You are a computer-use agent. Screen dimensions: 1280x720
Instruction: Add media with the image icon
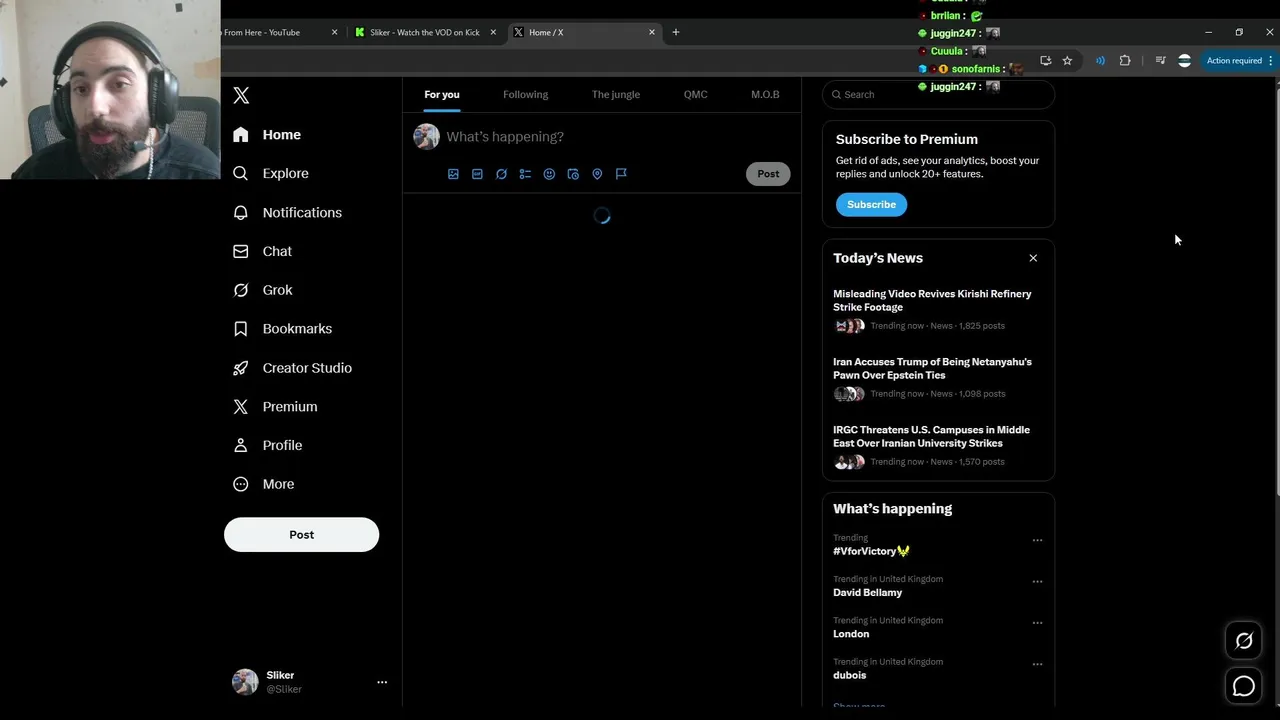[x=453, y=174]
